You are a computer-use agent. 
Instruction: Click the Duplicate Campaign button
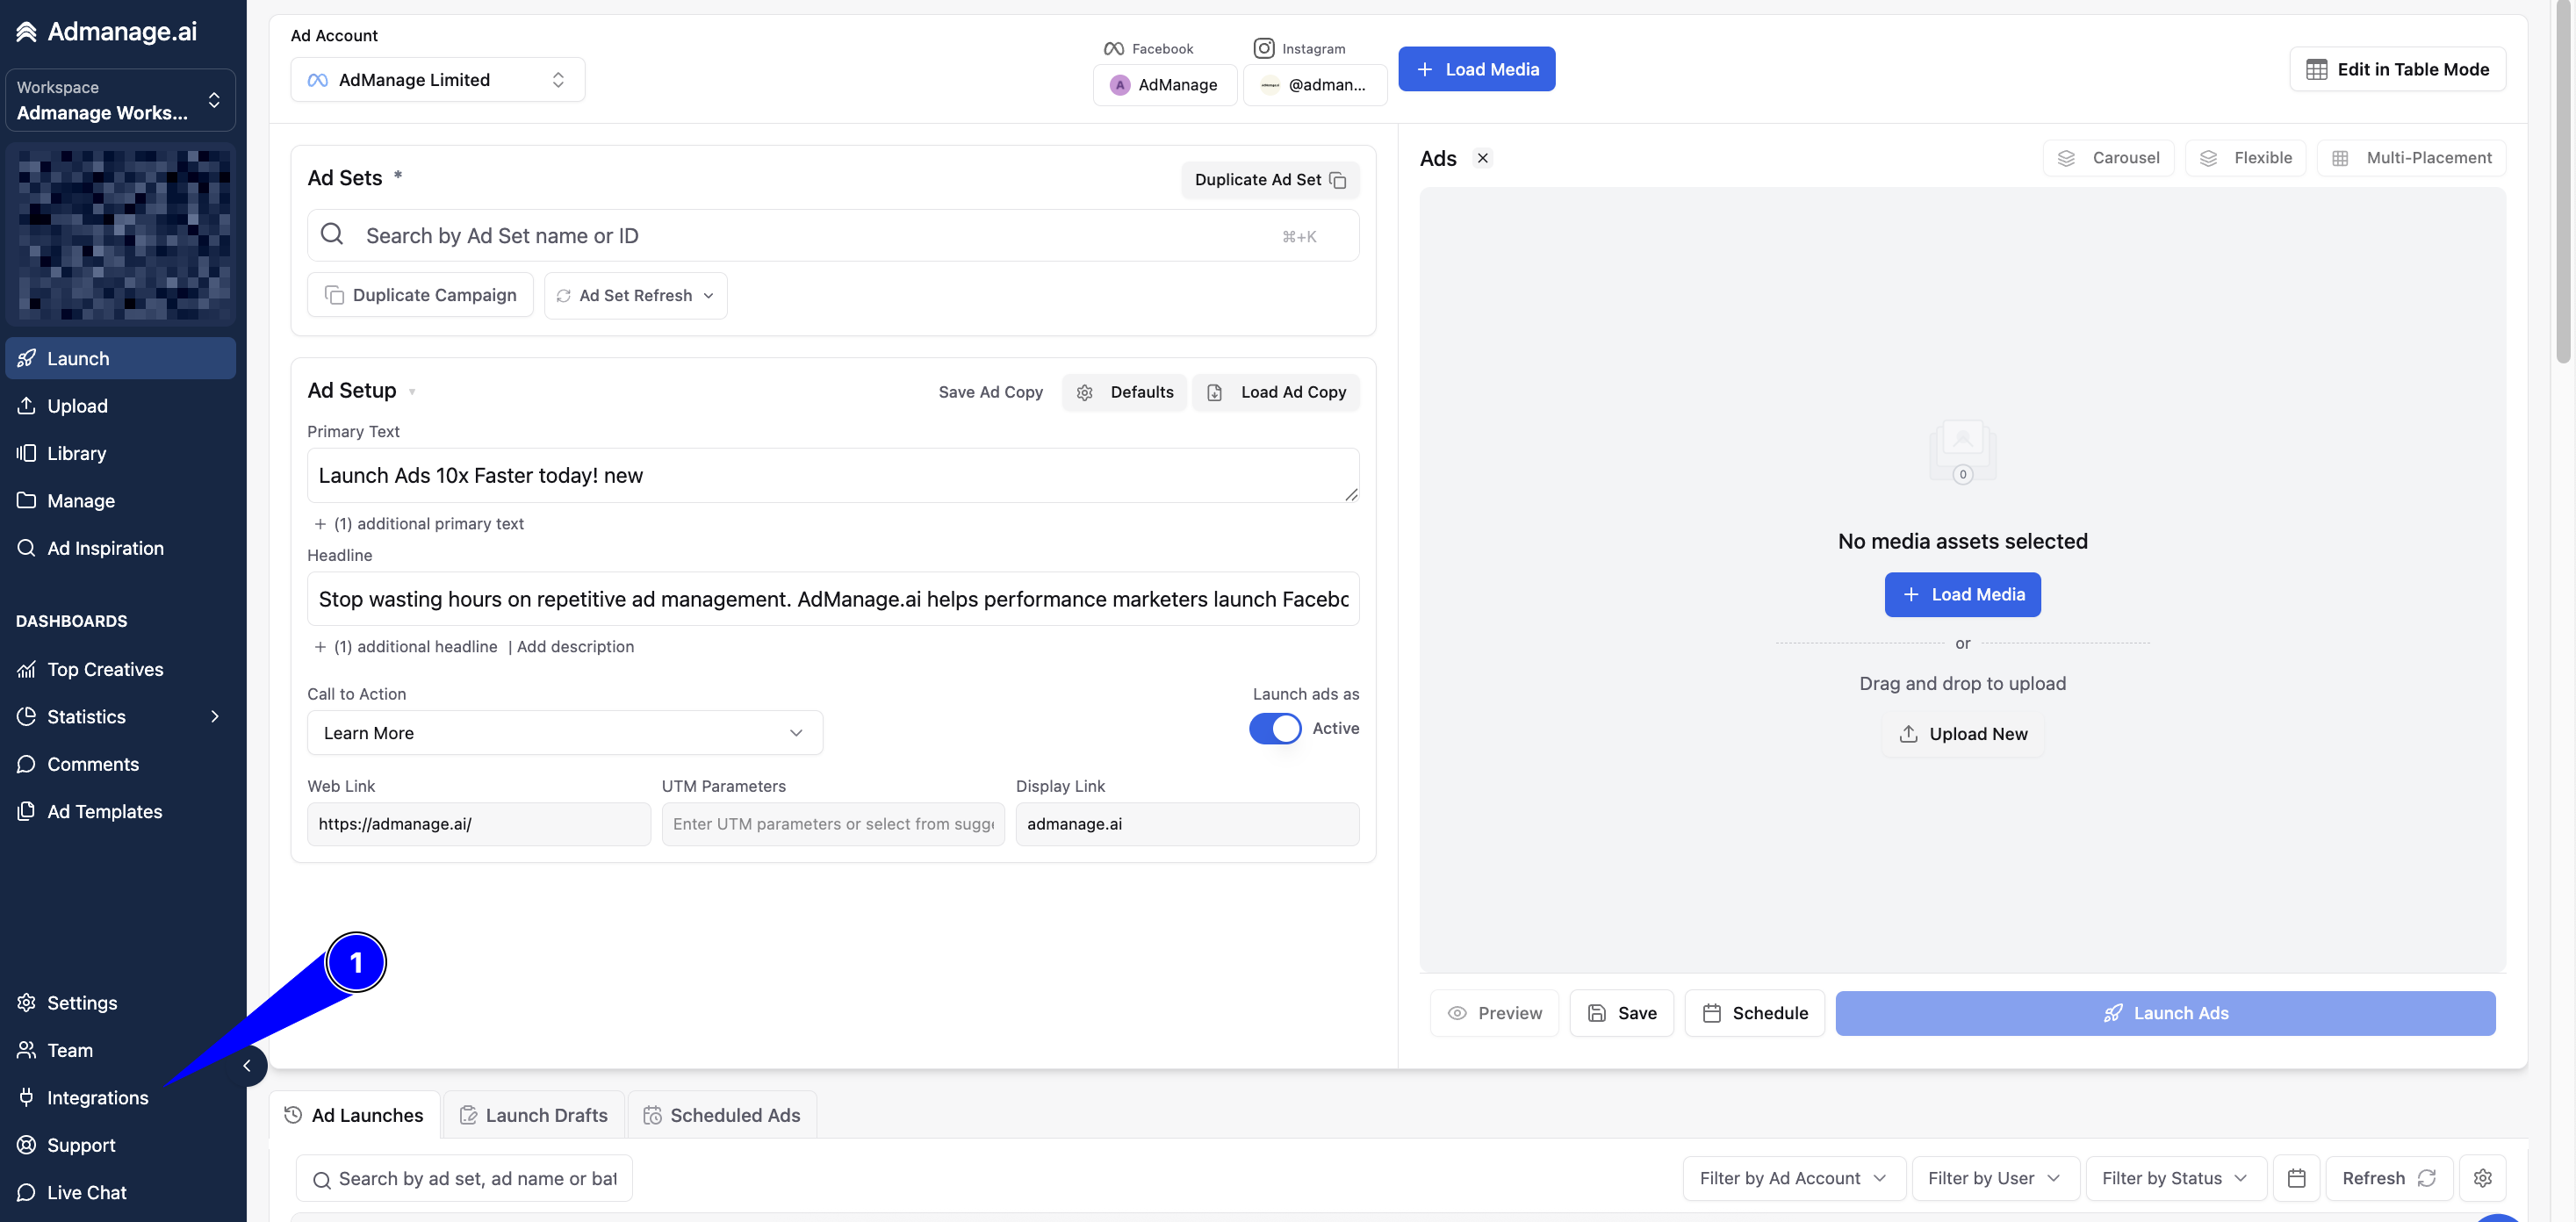tap(420, 295)
